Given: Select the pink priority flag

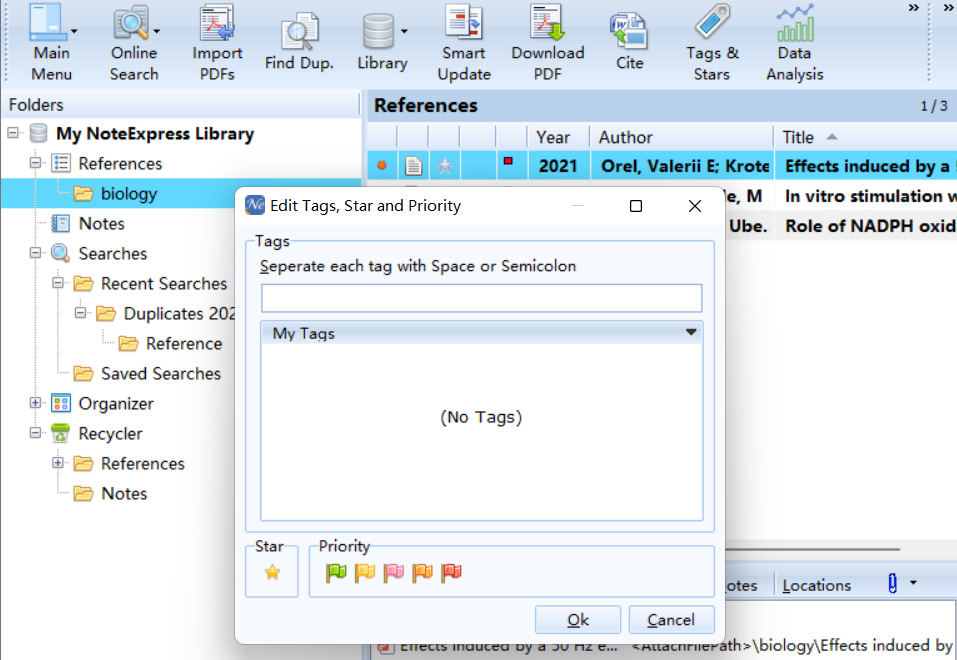Looking at the screenshot, I should 394,572.
